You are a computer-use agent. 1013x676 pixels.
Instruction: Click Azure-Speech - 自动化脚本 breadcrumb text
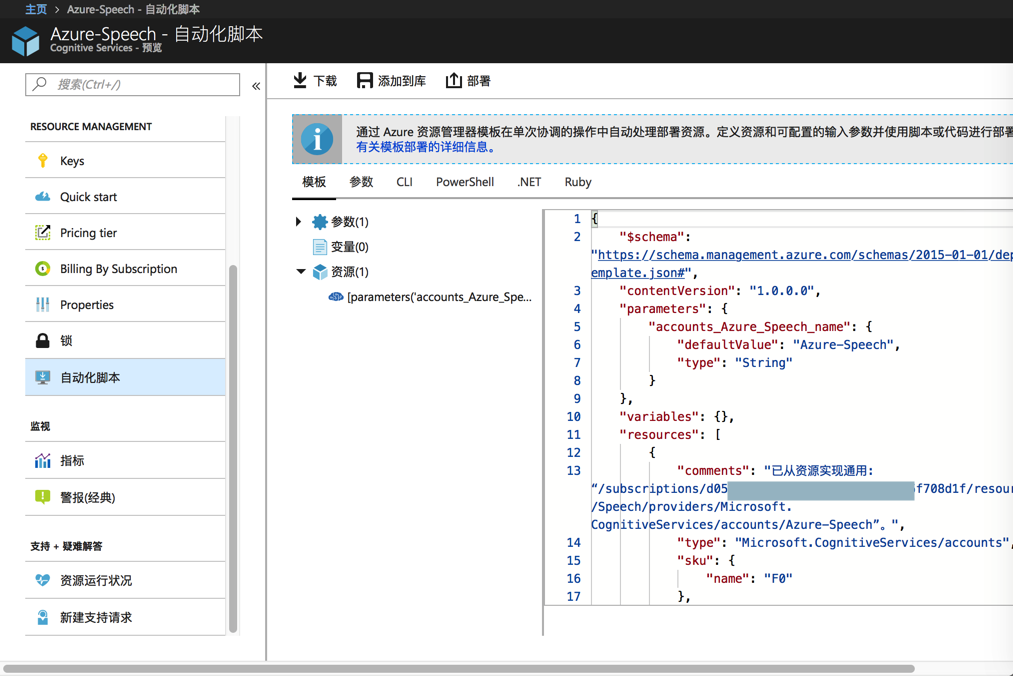tap(133, 9)
